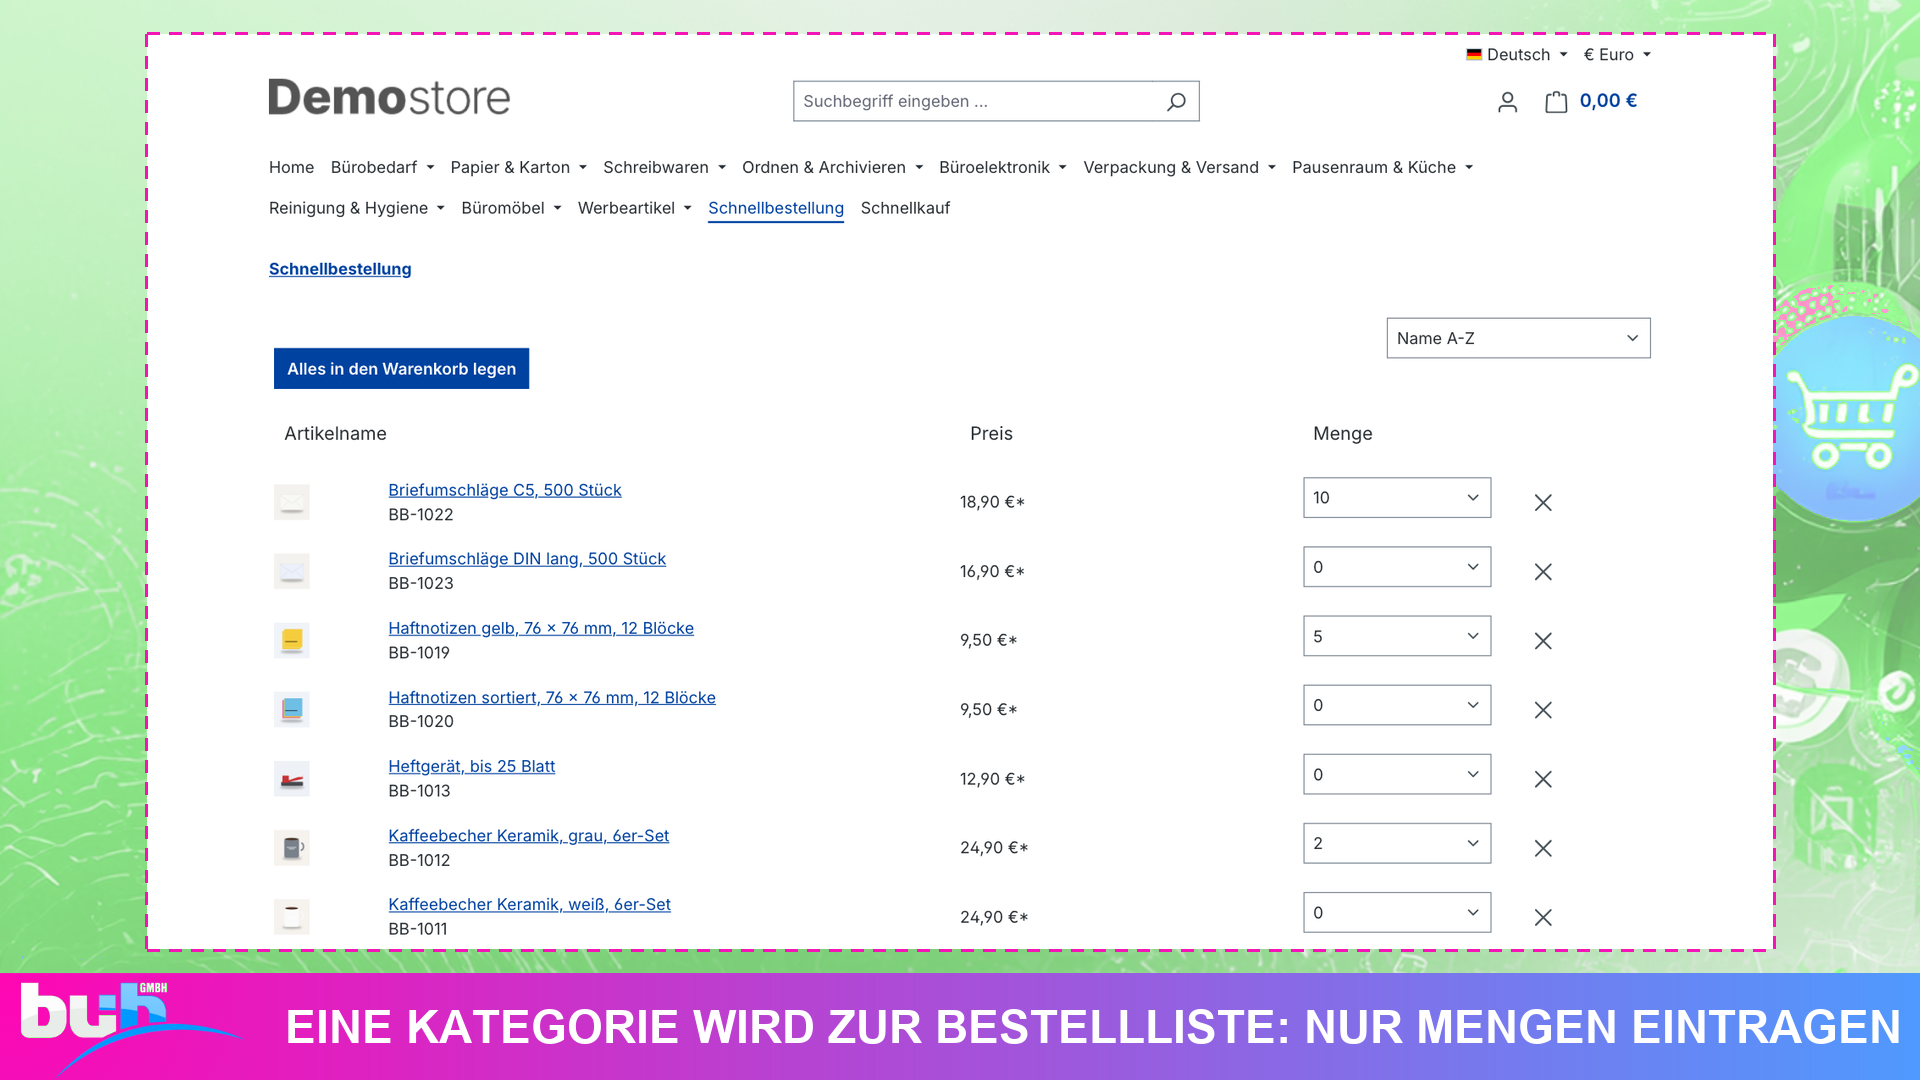Click Haftnotizen sortiert product thumbnail
This screenshot has width=1920, height=1080.
[x=292, y=710]
